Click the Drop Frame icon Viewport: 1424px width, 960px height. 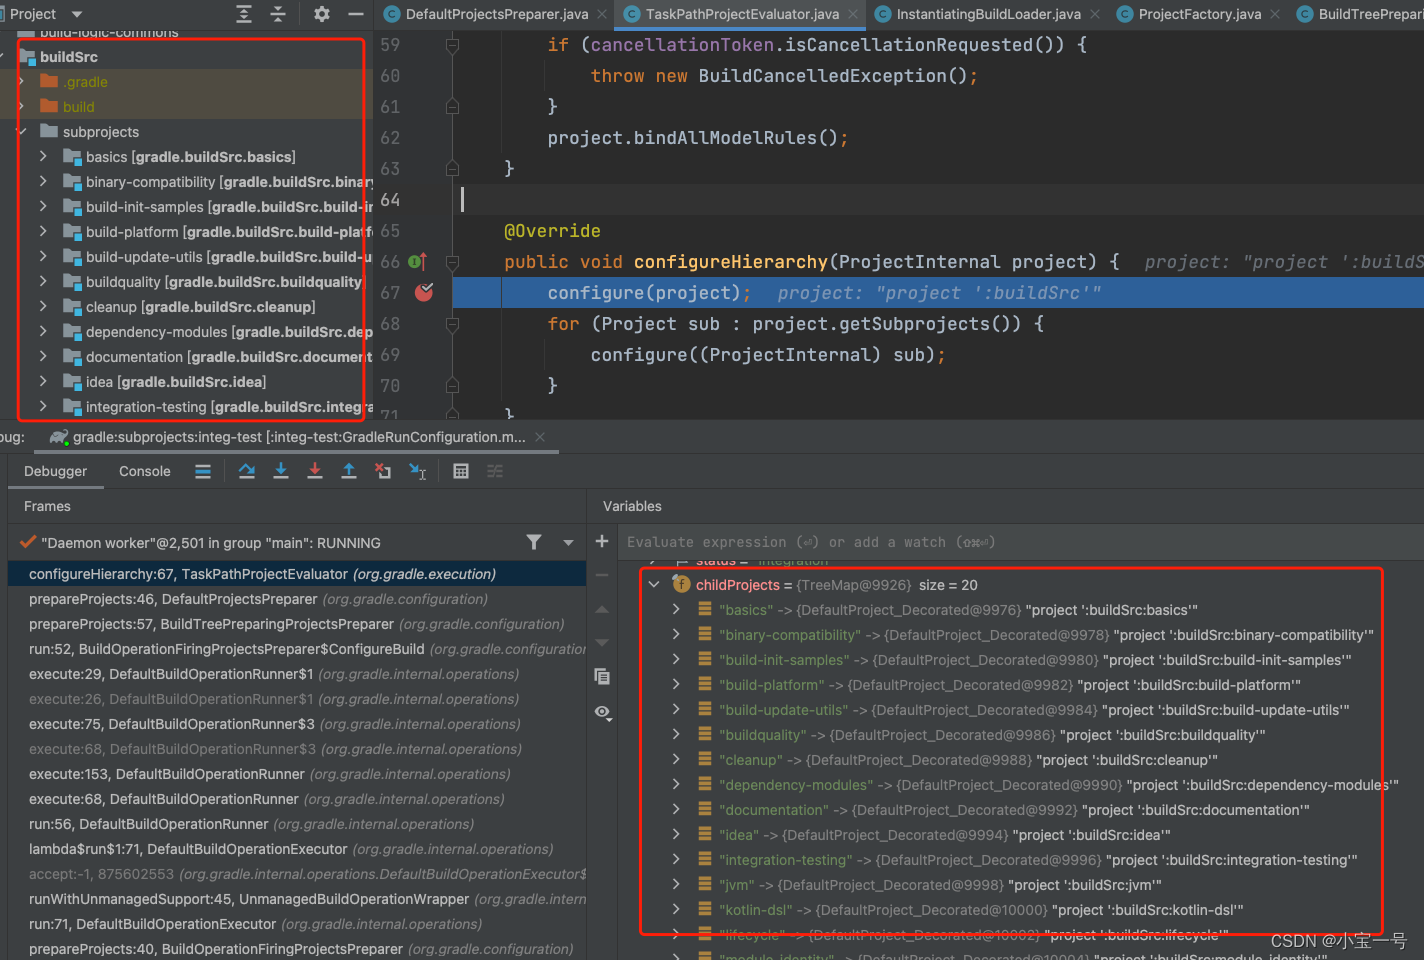383,471
